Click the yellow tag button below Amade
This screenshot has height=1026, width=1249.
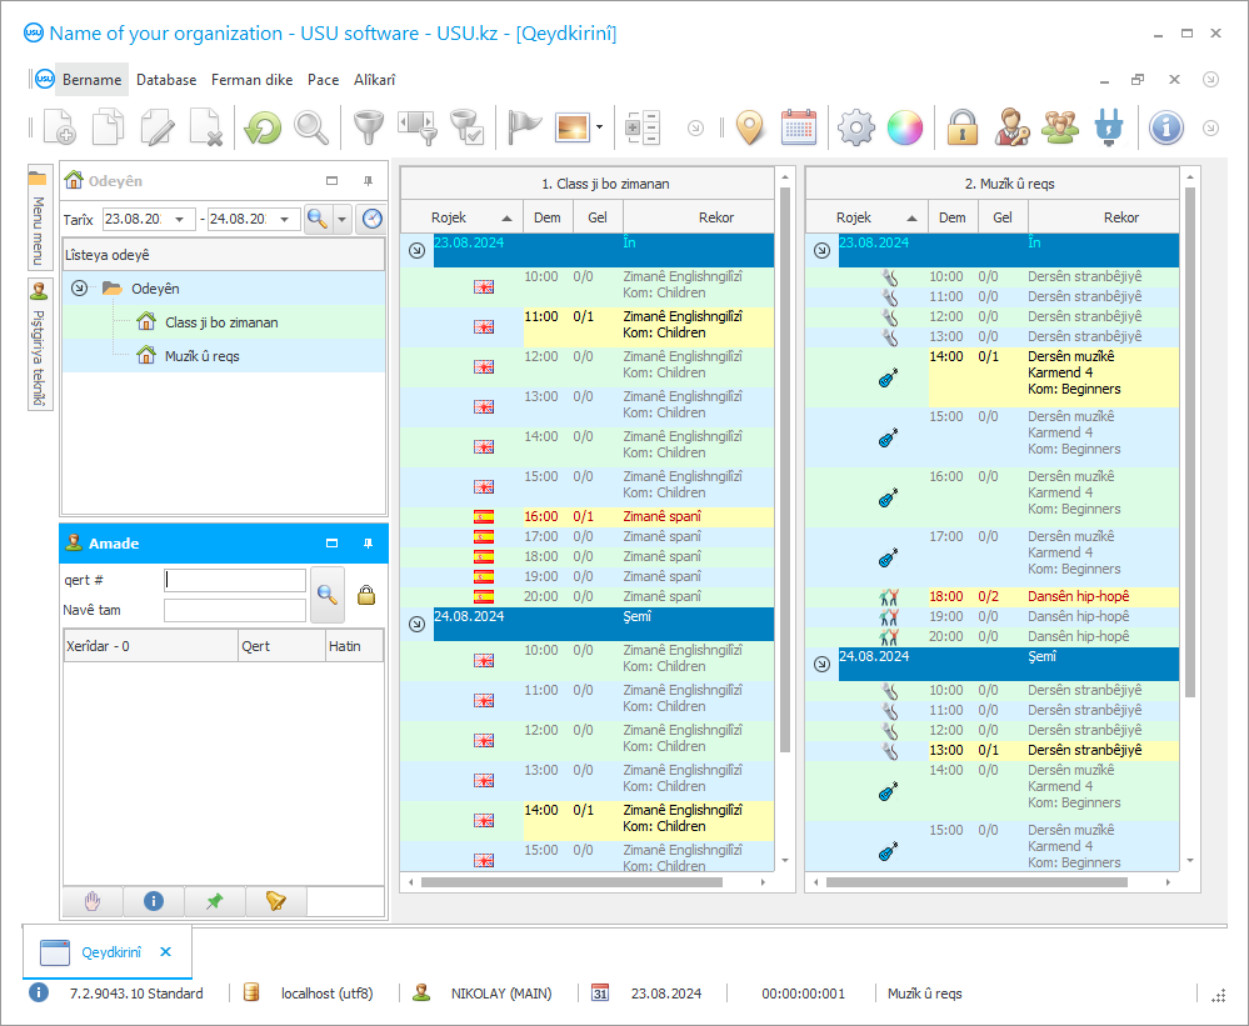pos(276,901)
